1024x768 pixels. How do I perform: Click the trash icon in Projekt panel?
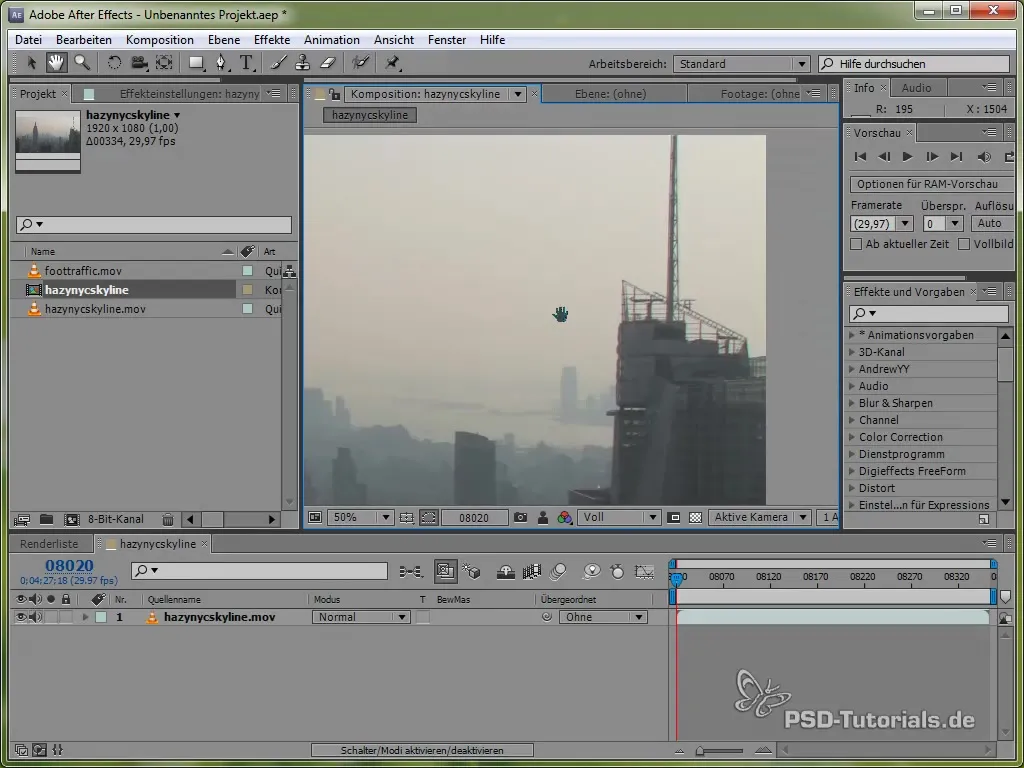tap(168, 520)
